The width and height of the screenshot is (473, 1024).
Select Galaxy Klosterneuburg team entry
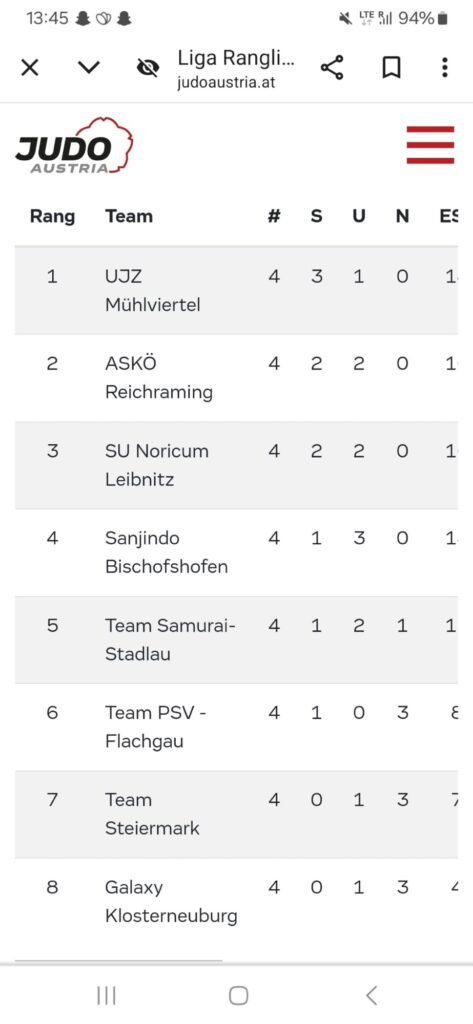(236, 901)
